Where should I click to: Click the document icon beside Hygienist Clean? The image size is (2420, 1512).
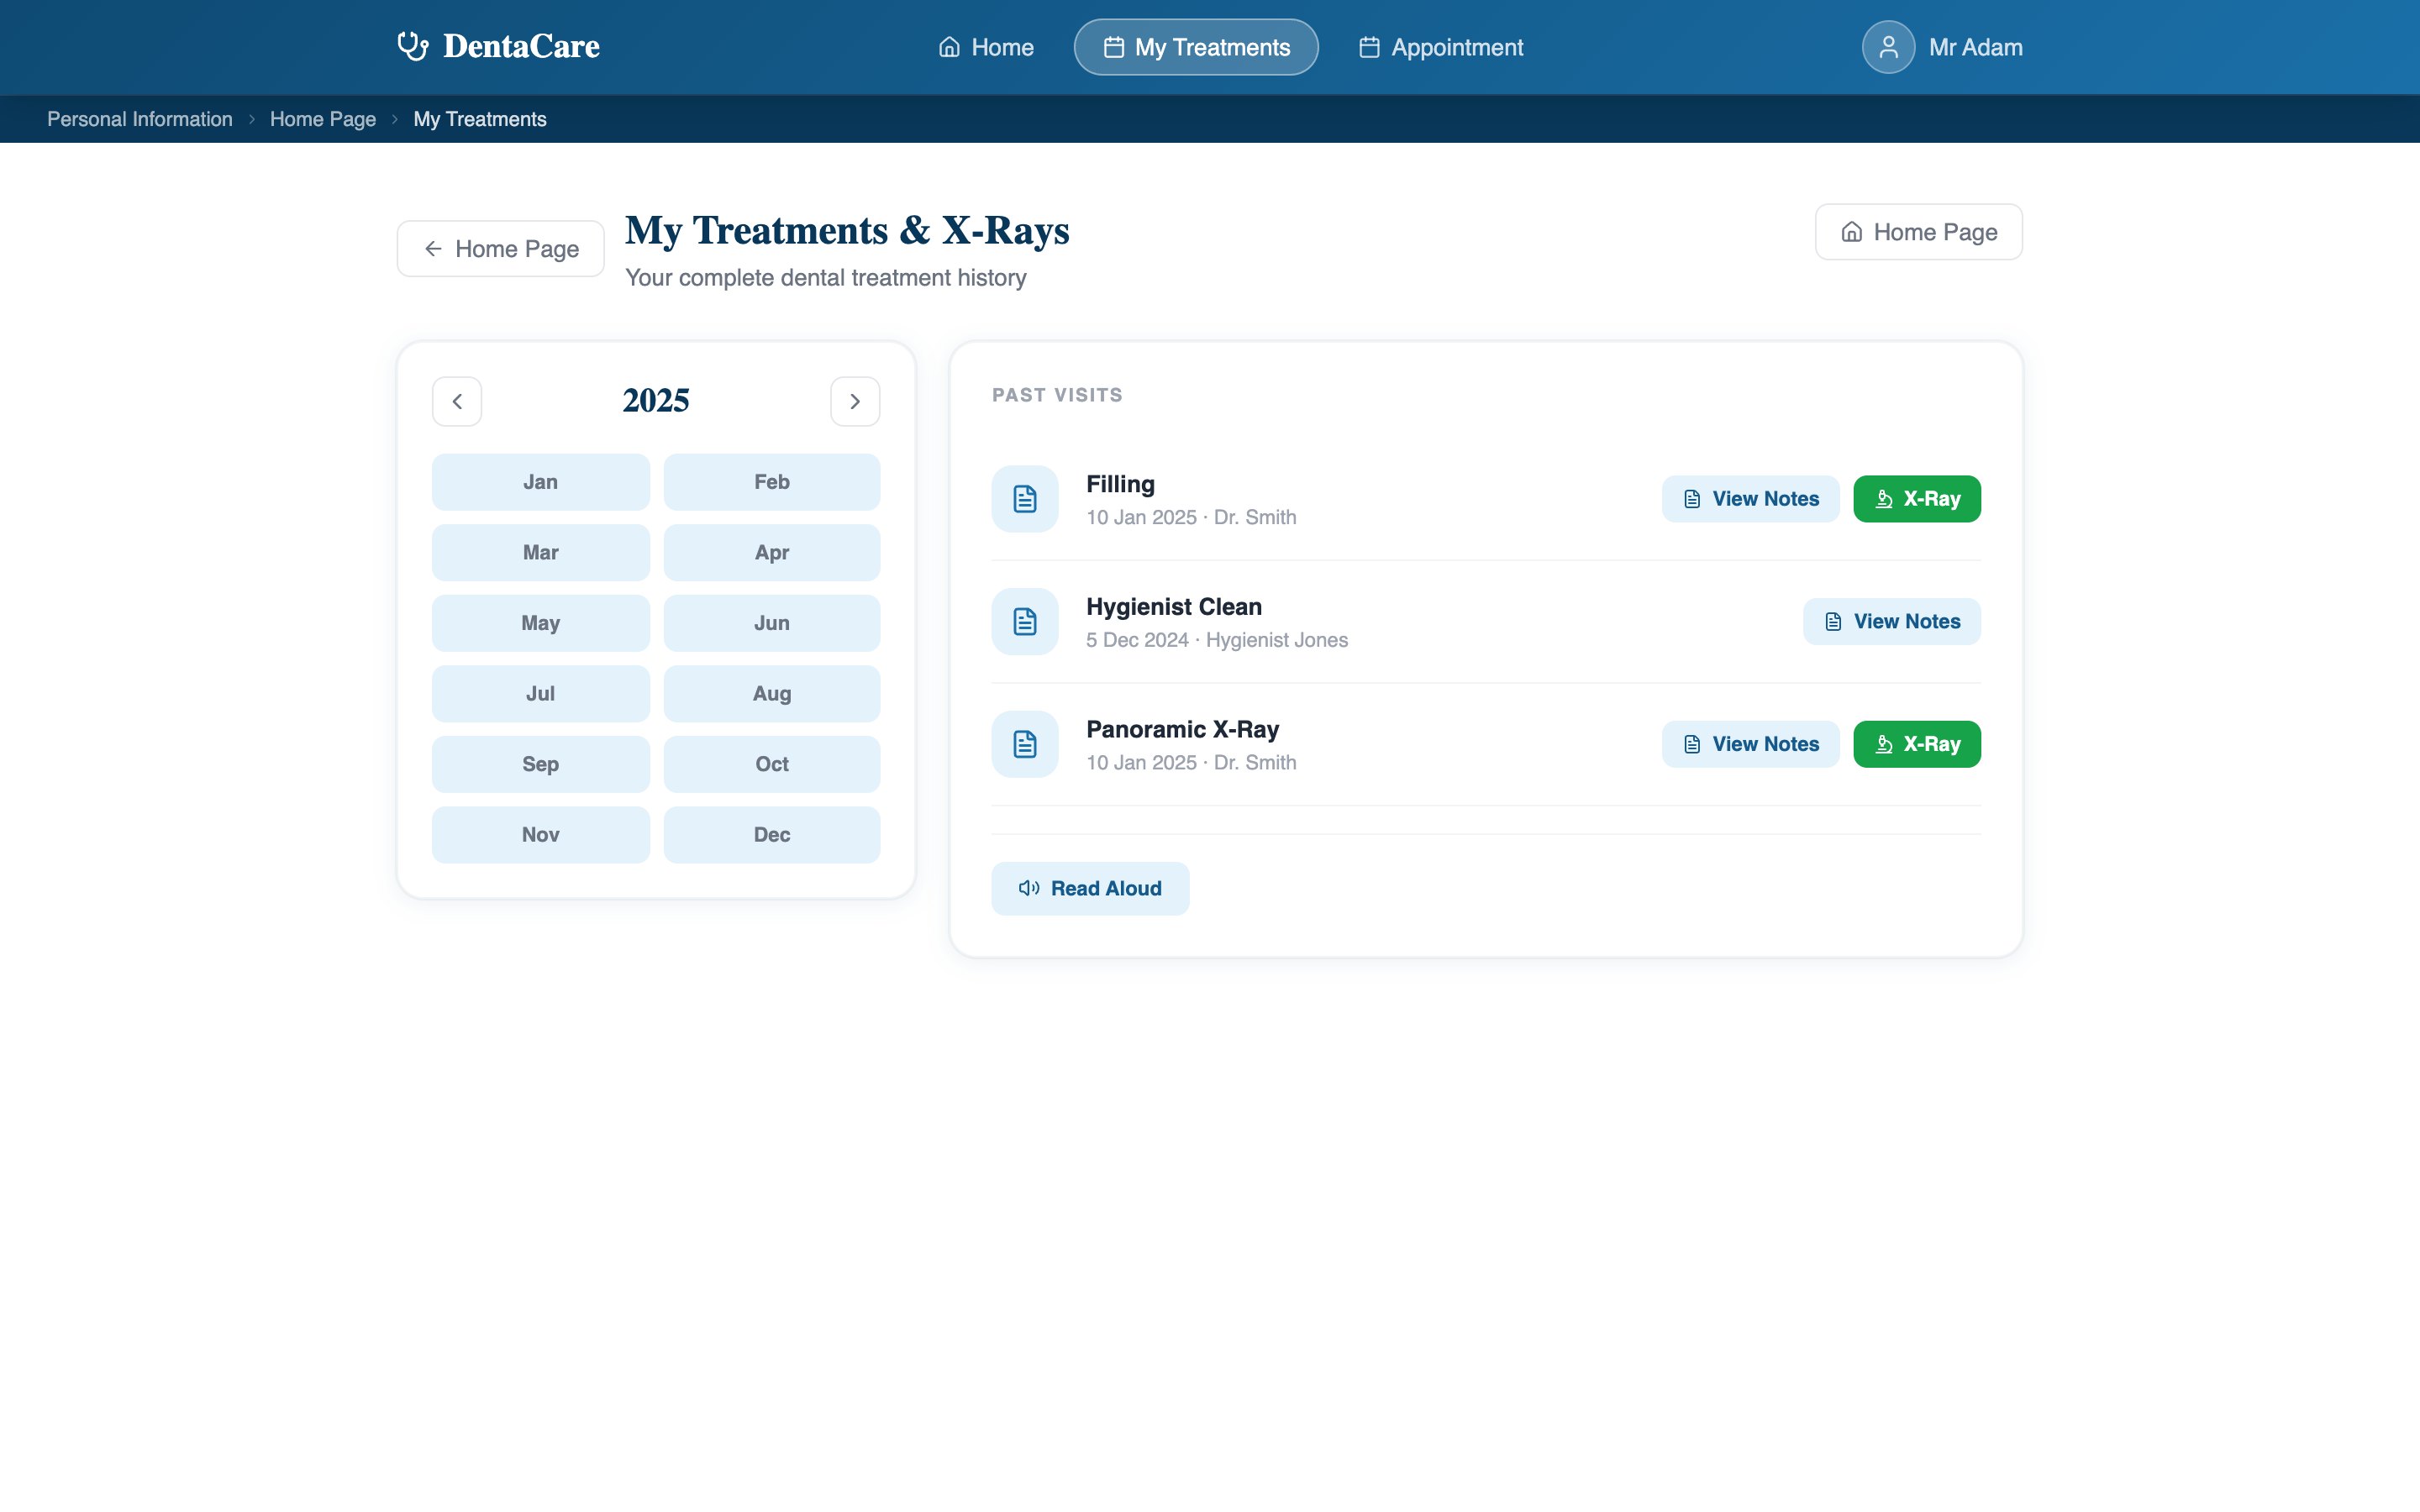click(x=1025, y=622)
